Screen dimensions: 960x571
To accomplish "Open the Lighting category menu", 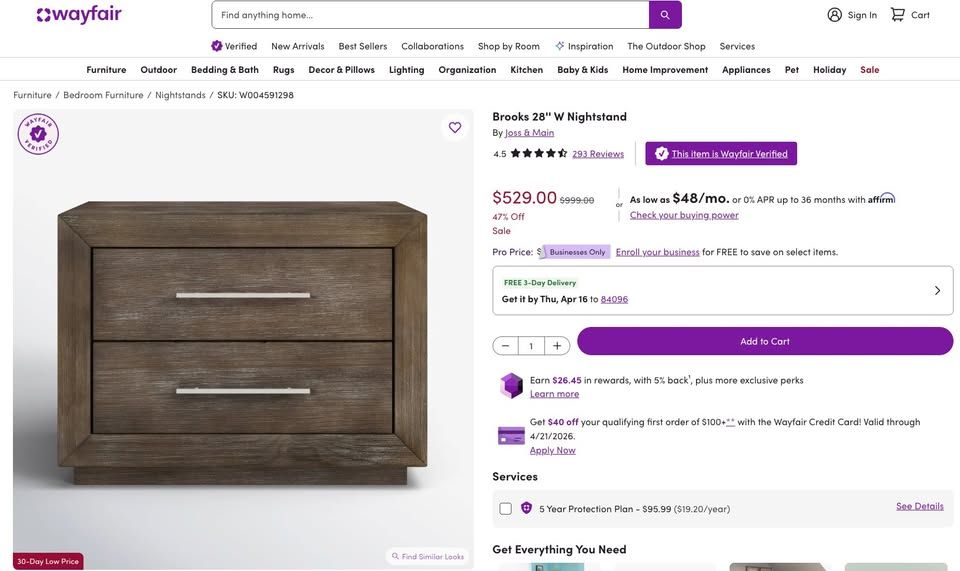I will [406, 69].
